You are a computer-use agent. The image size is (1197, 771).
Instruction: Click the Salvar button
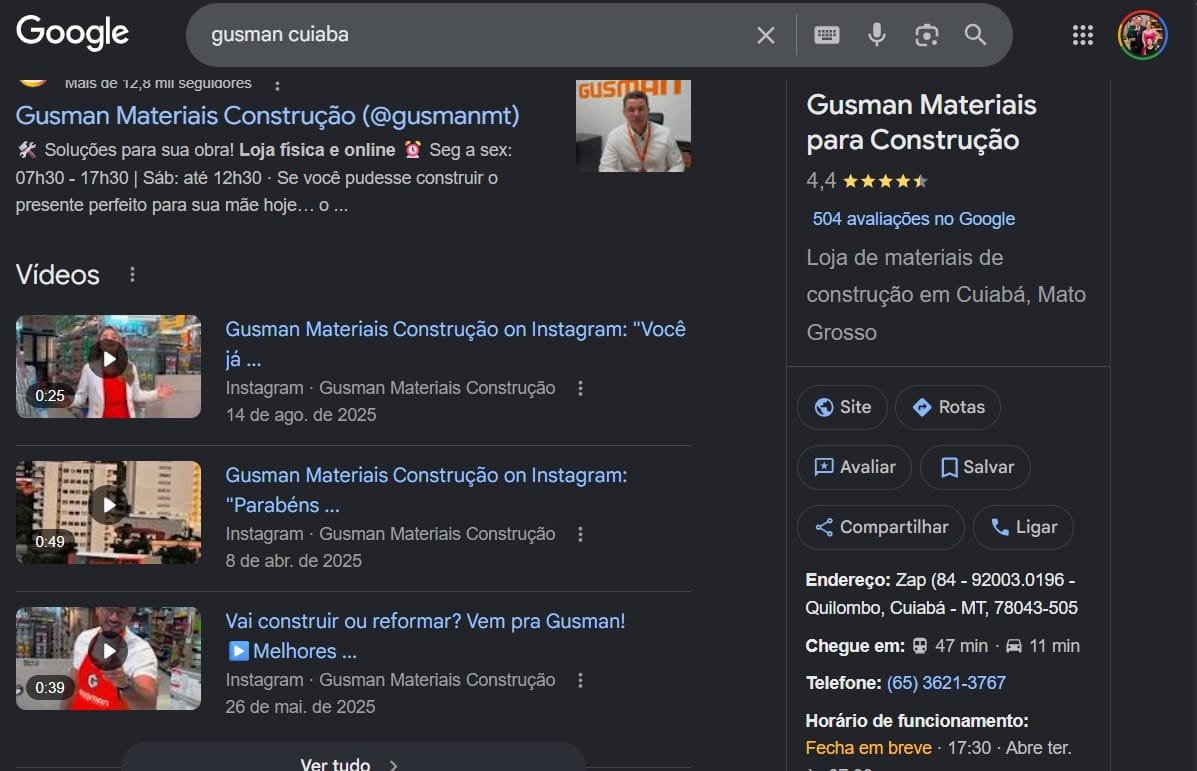point(976,467)
